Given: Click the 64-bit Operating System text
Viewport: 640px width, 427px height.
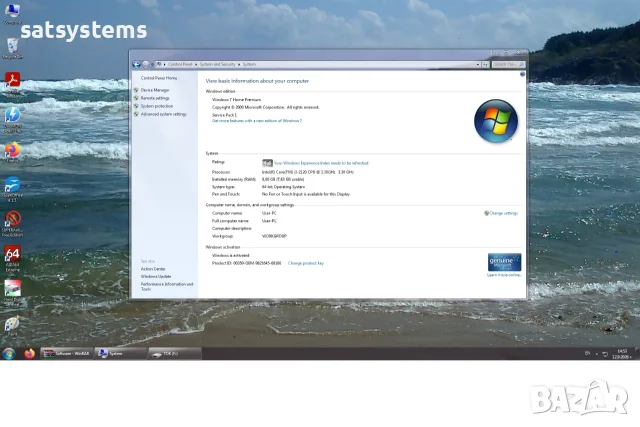Looking at the screenshot, I should [x=283, y=187].
